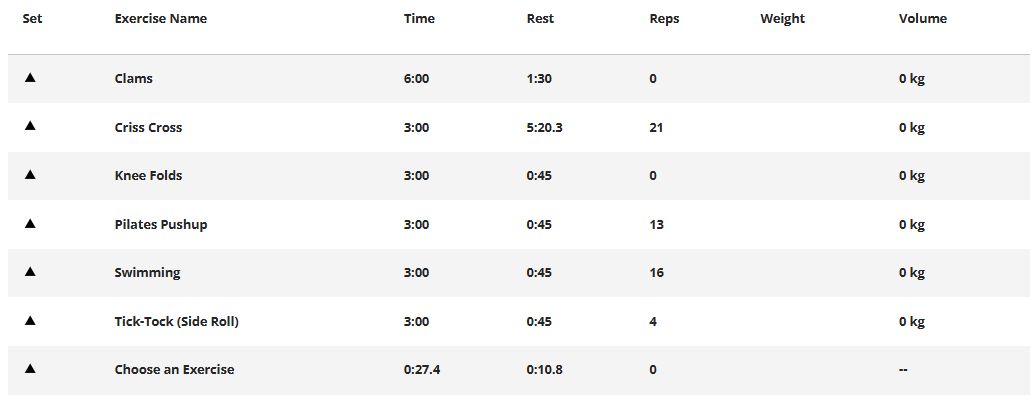Click the Pilates Pushup reps value 13
Screen dimensions: 1036x413
656,225
